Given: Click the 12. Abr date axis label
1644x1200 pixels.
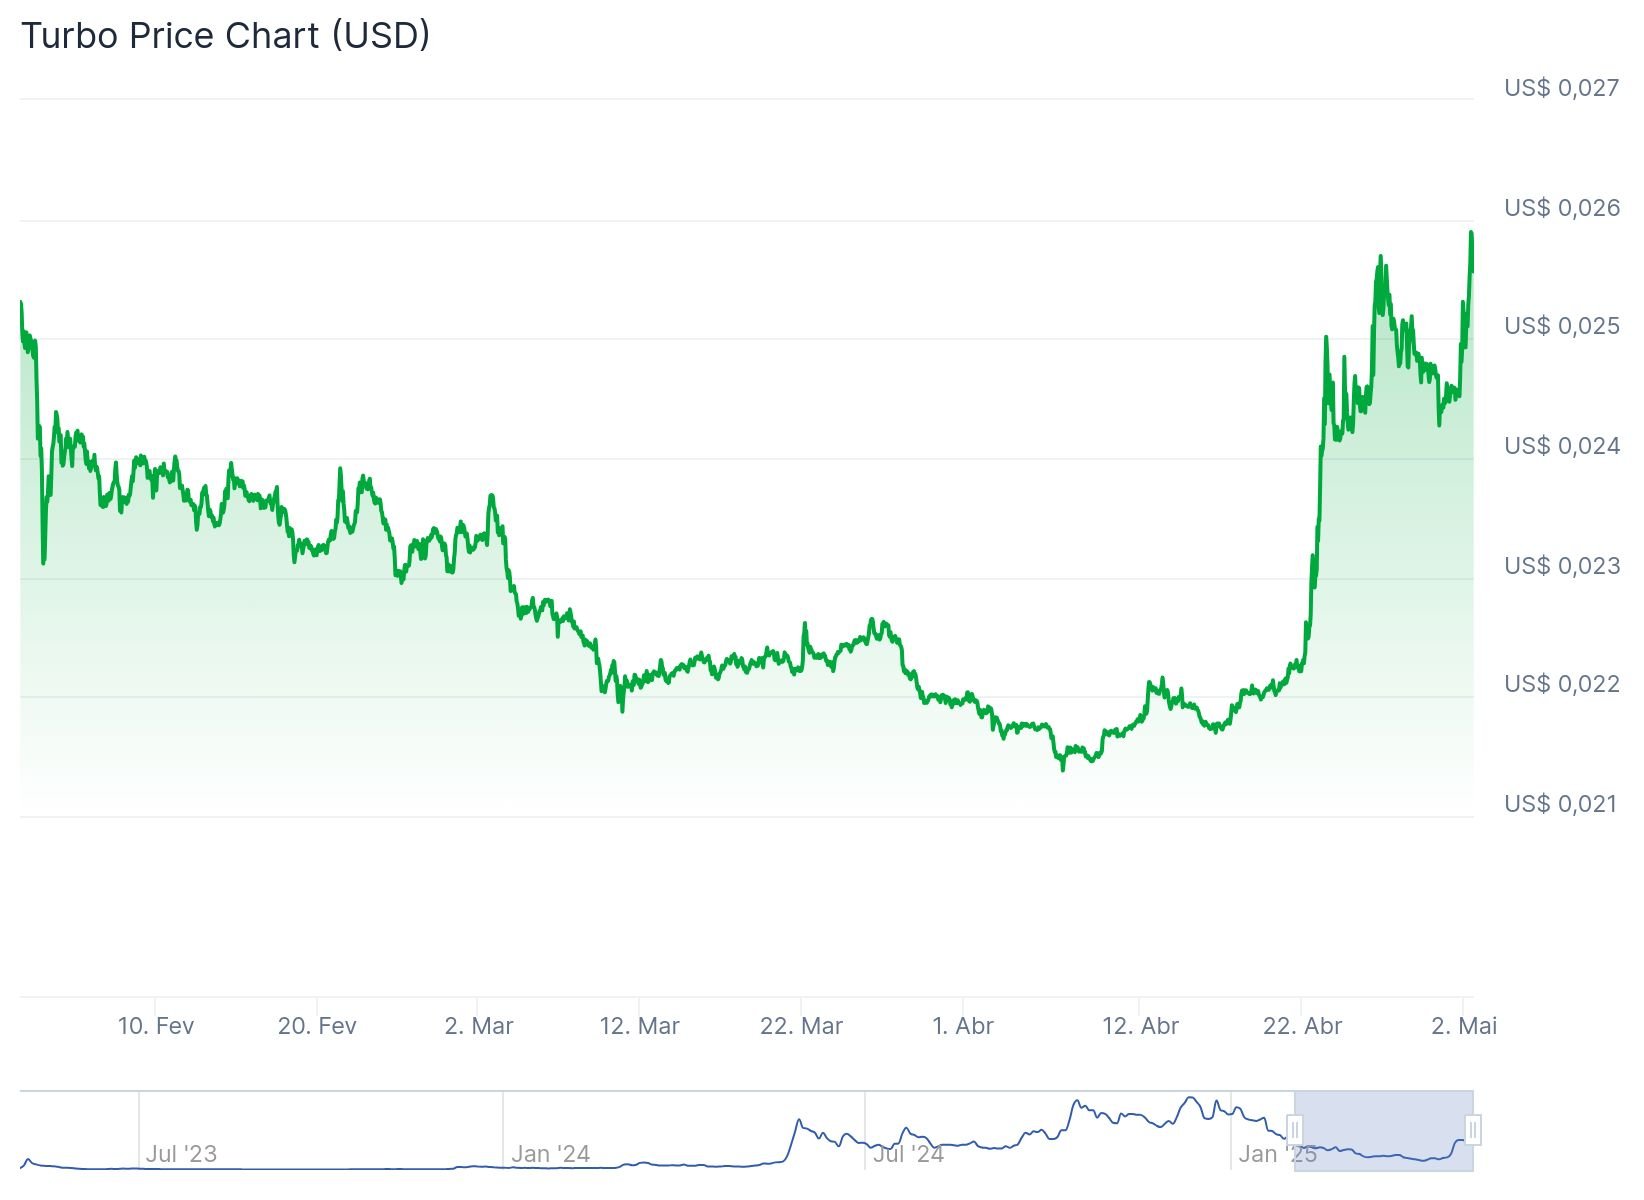Looking at the screenshot, I should pyautogui.click(x=1140, y=1026).
